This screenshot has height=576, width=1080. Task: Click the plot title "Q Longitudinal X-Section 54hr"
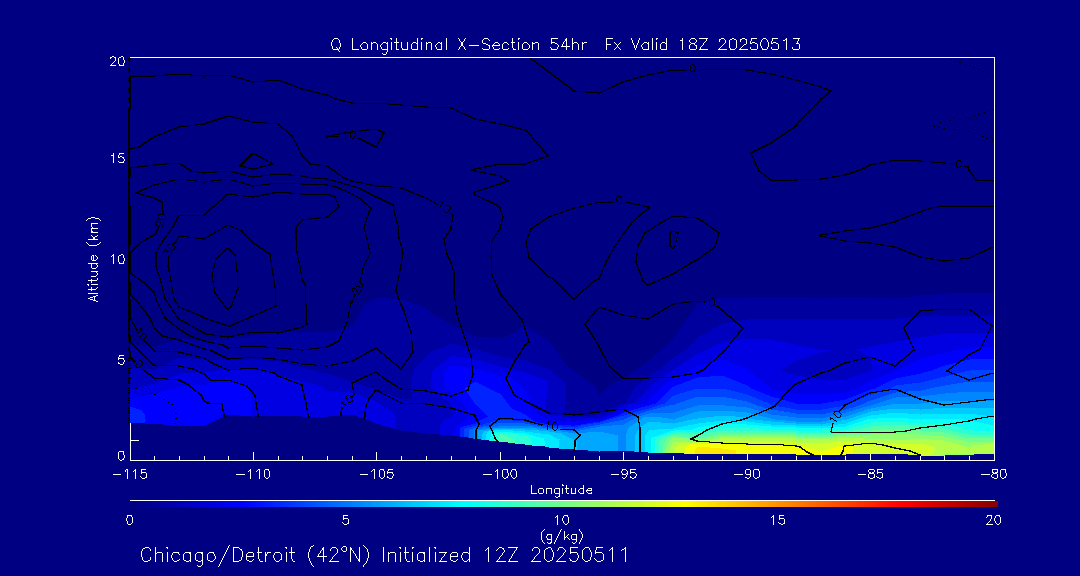point(460,45)
